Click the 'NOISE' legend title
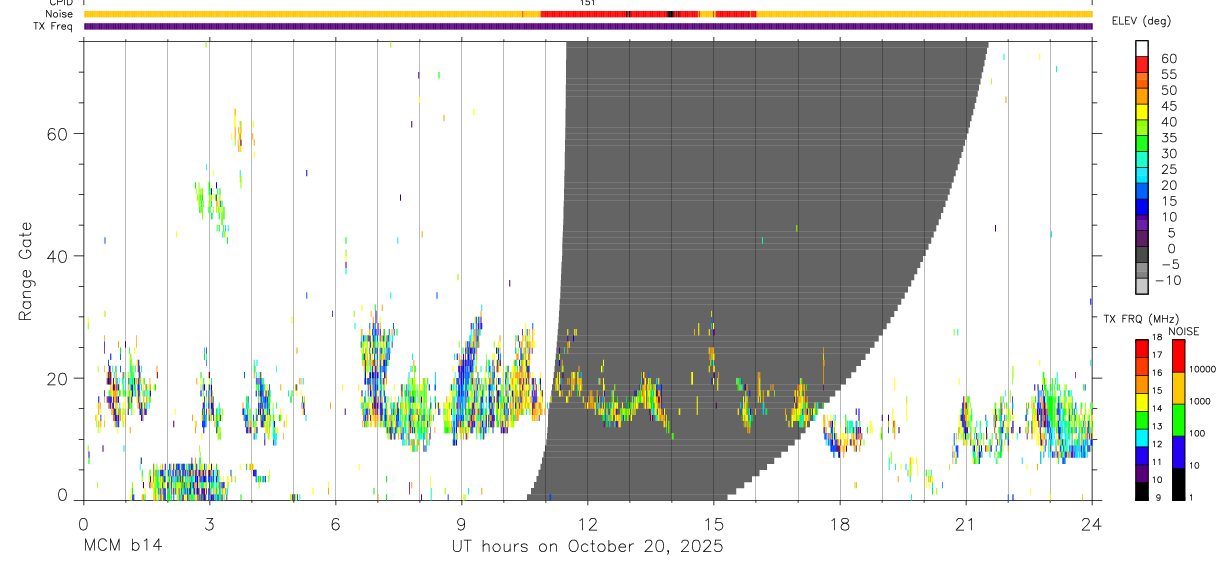This screenshot has width=1228, height=567. [1183, 331]
